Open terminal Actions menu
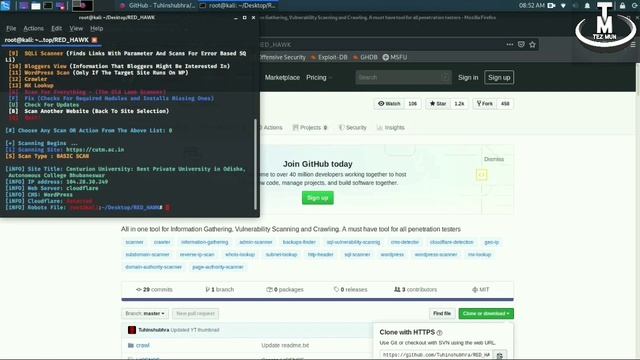The width and height of the screenshot is (640, 360). pos(33,28)
